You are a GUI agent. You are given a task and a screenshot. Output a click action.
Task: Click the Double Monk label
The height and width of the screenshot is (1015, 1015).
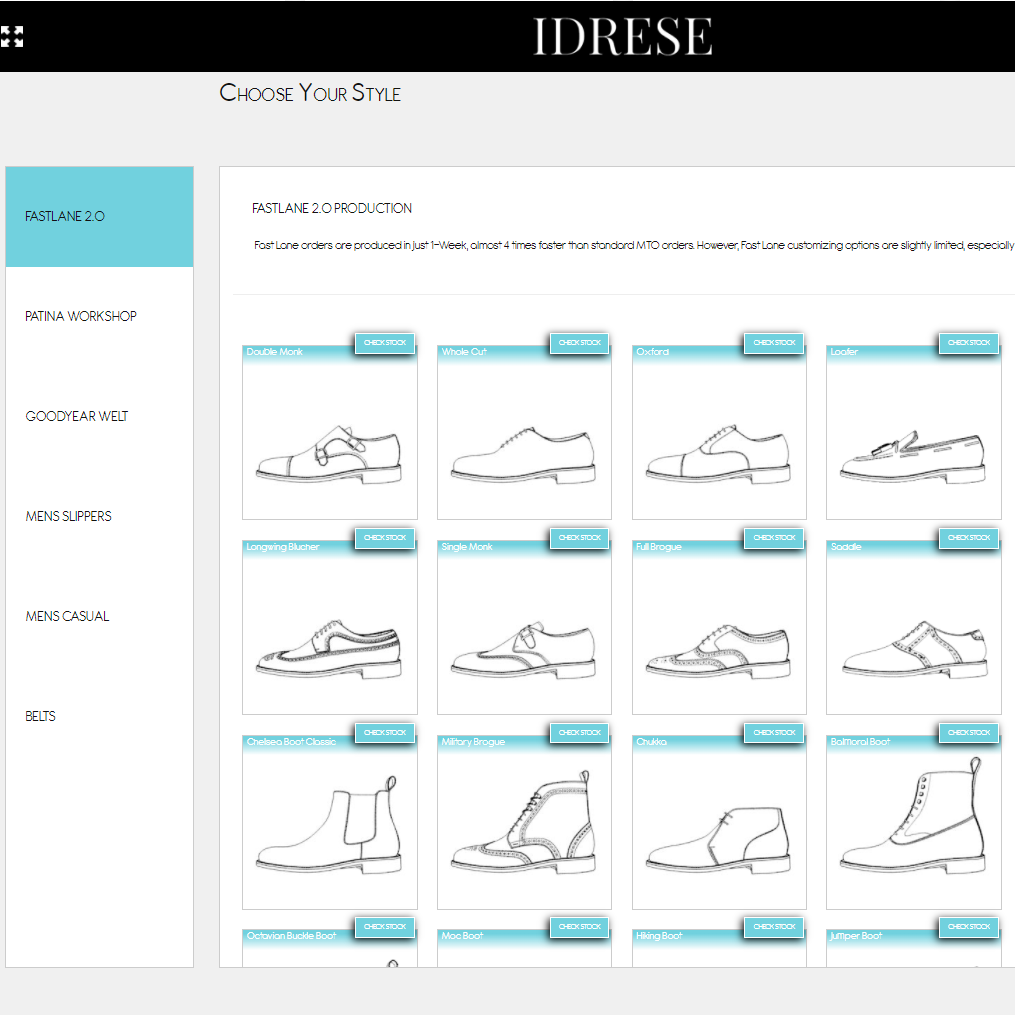[274, 351]
